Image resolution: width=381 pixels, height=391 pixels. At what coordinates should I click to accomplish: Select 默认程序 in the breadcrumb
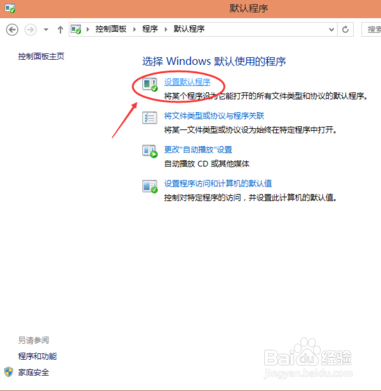(189, 29)
